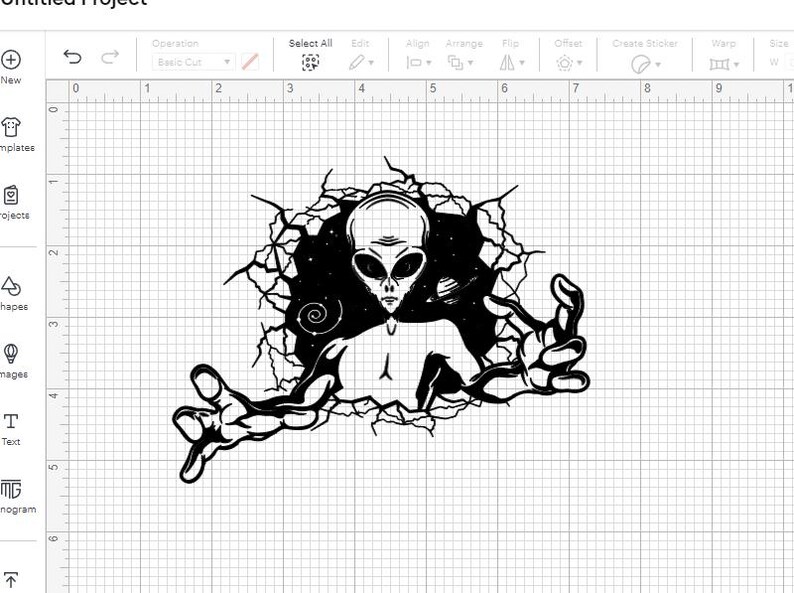Screen dimensions: 794x593
Task: Click the Select All icon
Action: 310,63
